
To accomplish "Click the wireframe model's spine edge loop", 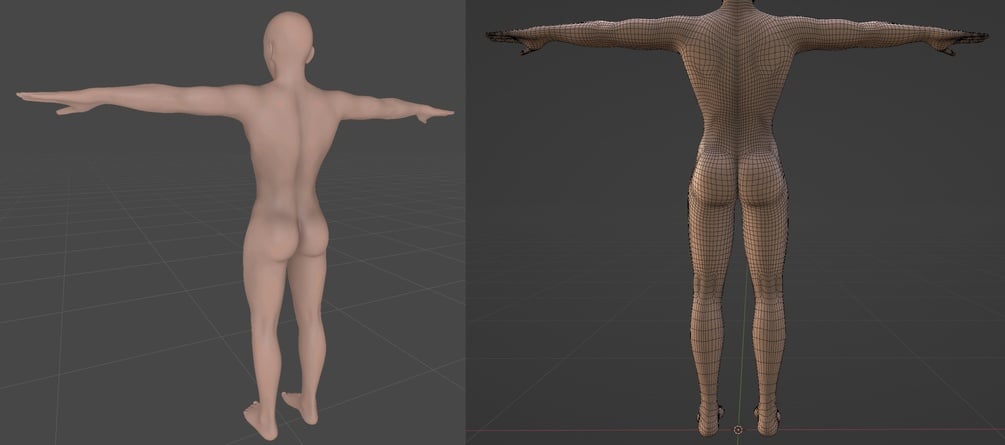I will 738,83.
